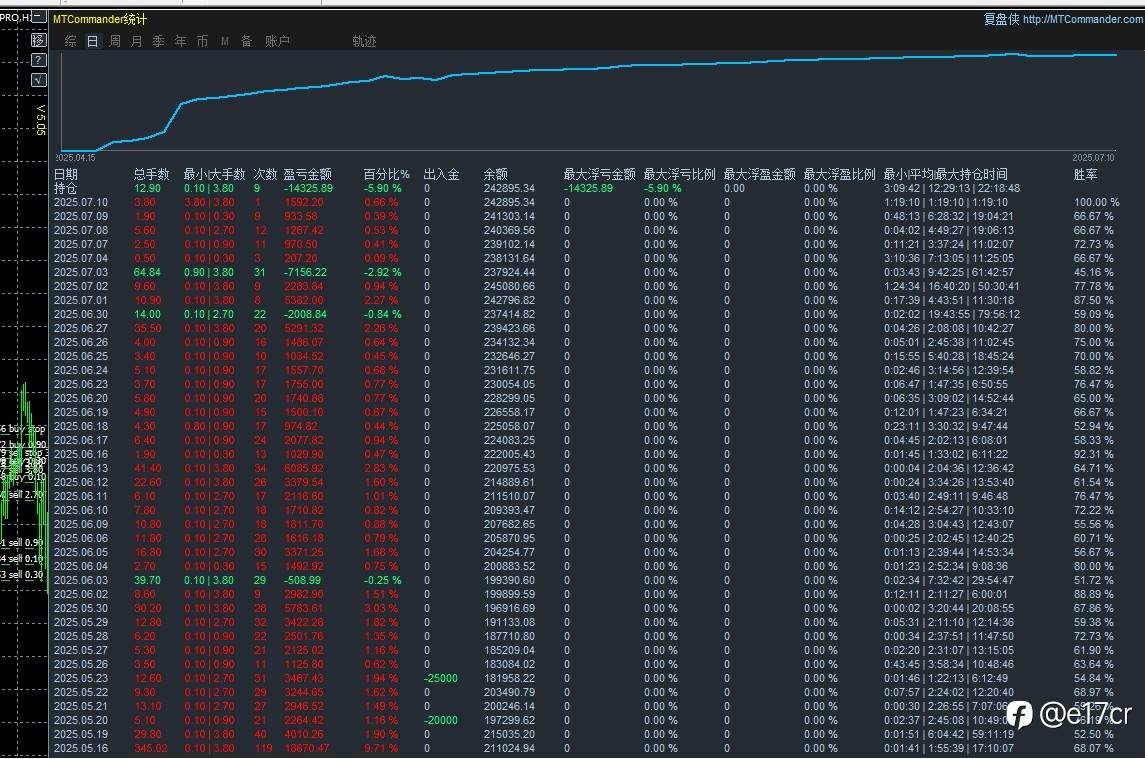Select the 持仓 open-positions row label

[x=66, y=188]
